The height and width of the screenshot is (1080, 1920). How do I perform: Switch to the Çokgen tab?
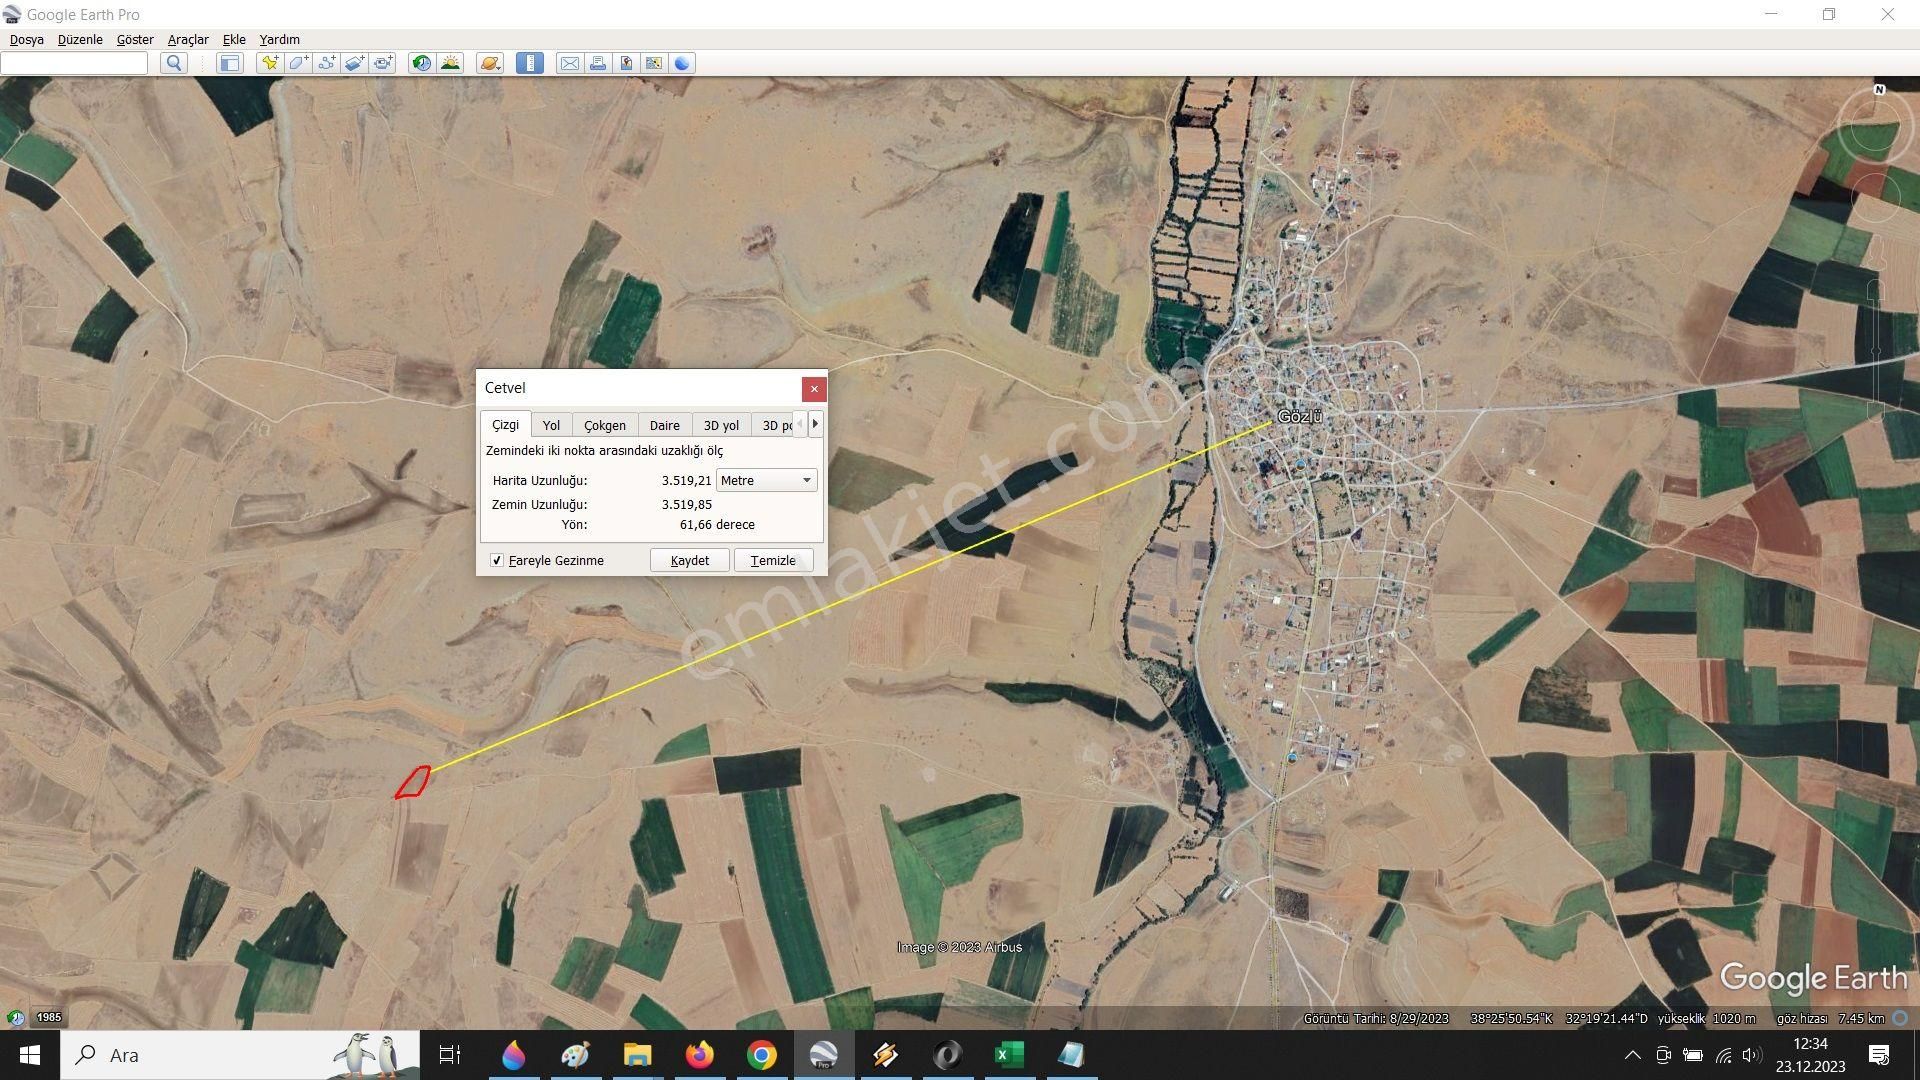(x=605, y=425)
